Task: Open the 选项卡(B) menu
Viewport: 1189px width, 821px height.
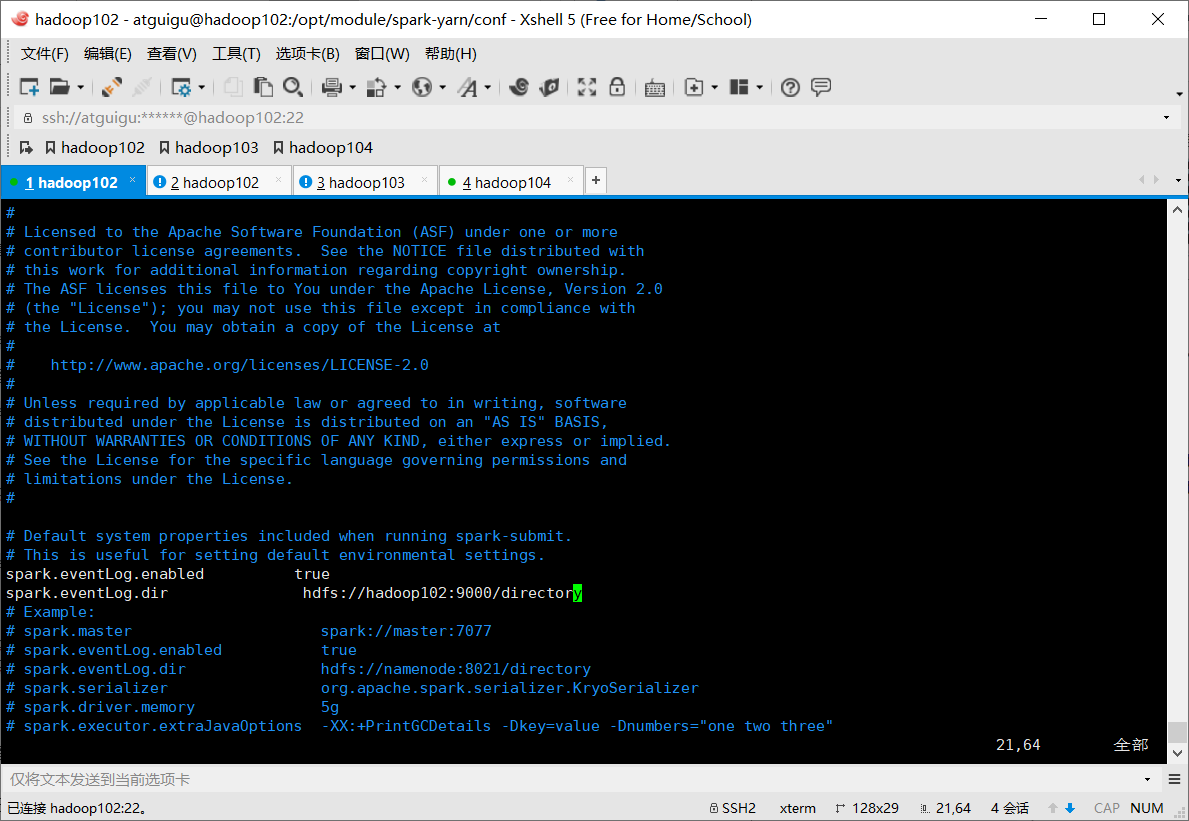Action: pos(307,54)
